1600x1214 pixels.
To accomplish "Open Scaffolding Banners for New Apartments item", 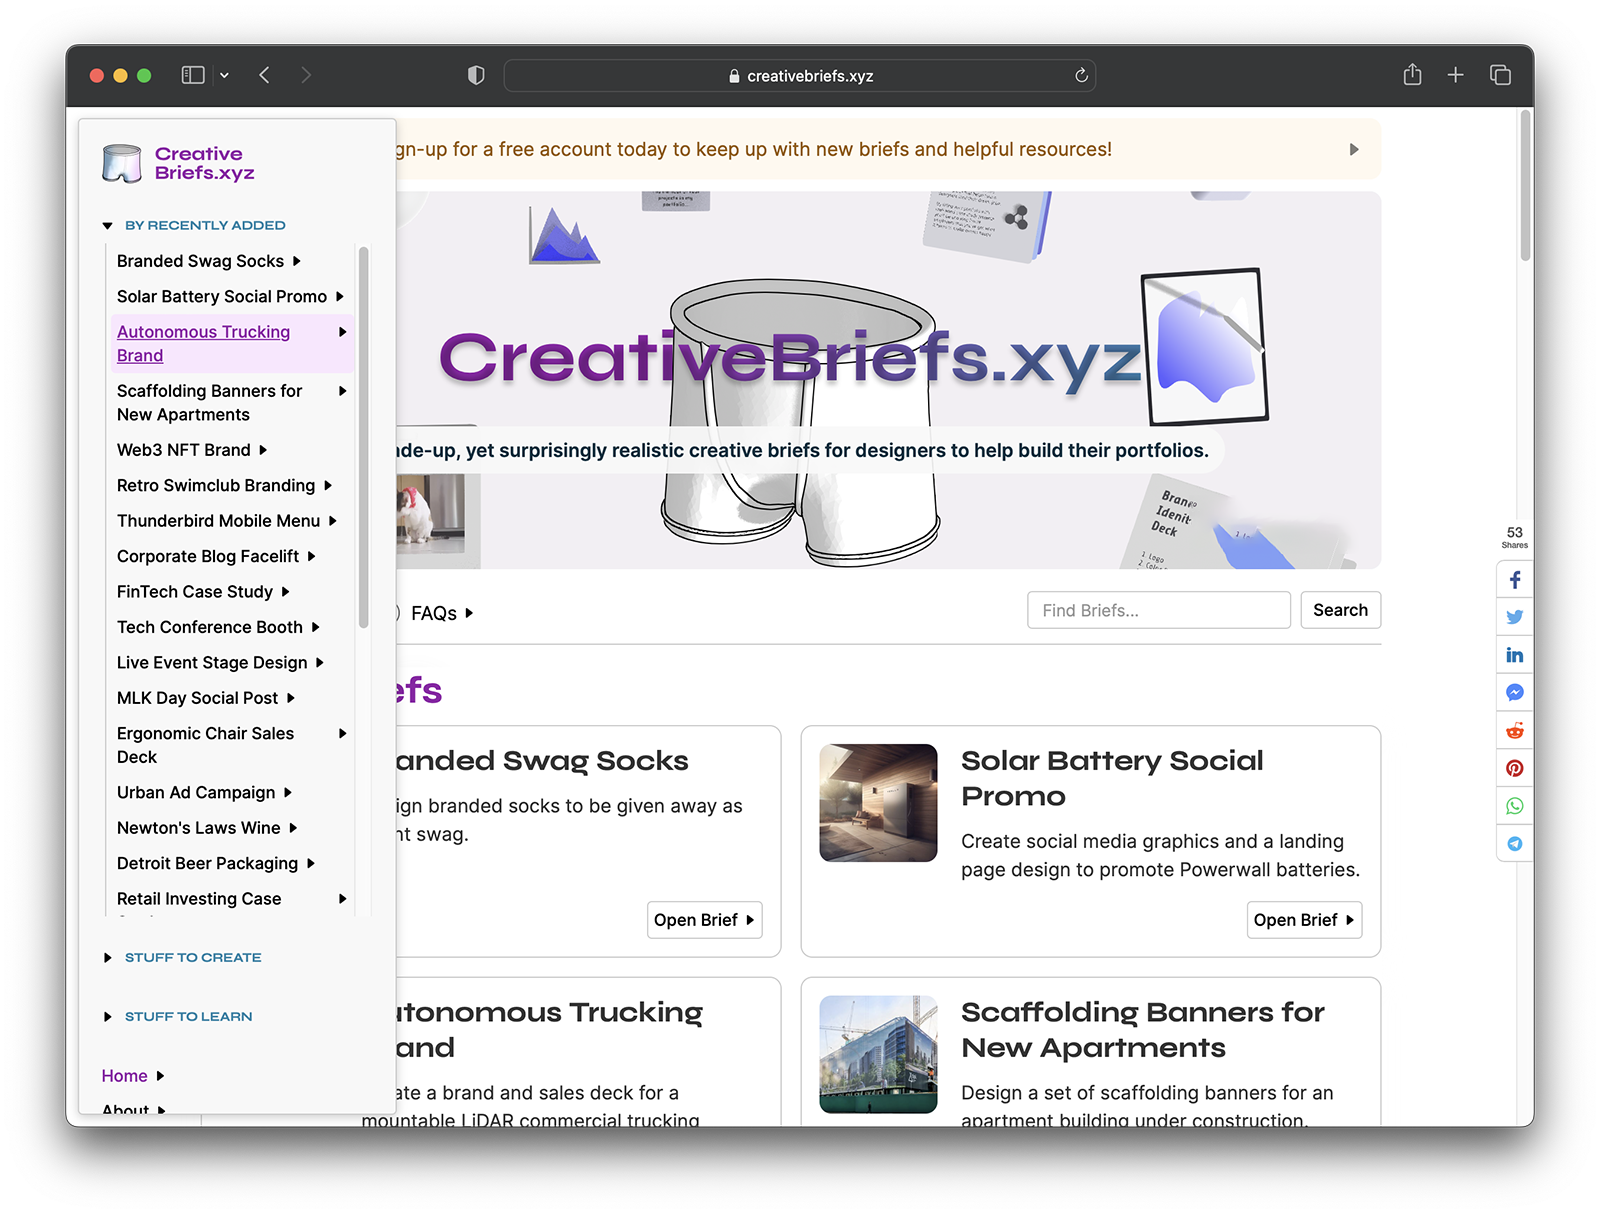I will pos(231,403).
